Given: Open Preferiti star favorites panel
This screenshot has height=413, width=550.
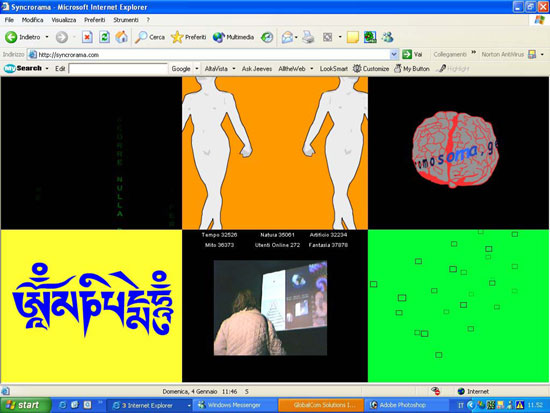Looking at the screenshot, I should (x=188, y=37).
